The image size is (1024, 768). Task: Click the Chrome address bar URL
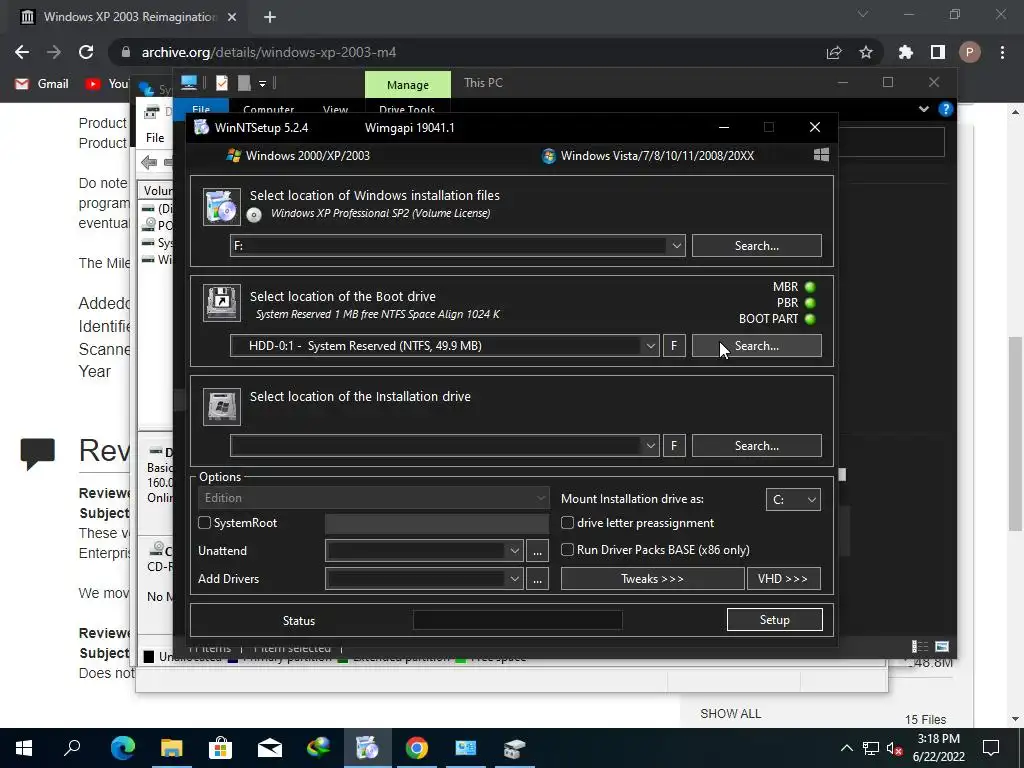269,52
